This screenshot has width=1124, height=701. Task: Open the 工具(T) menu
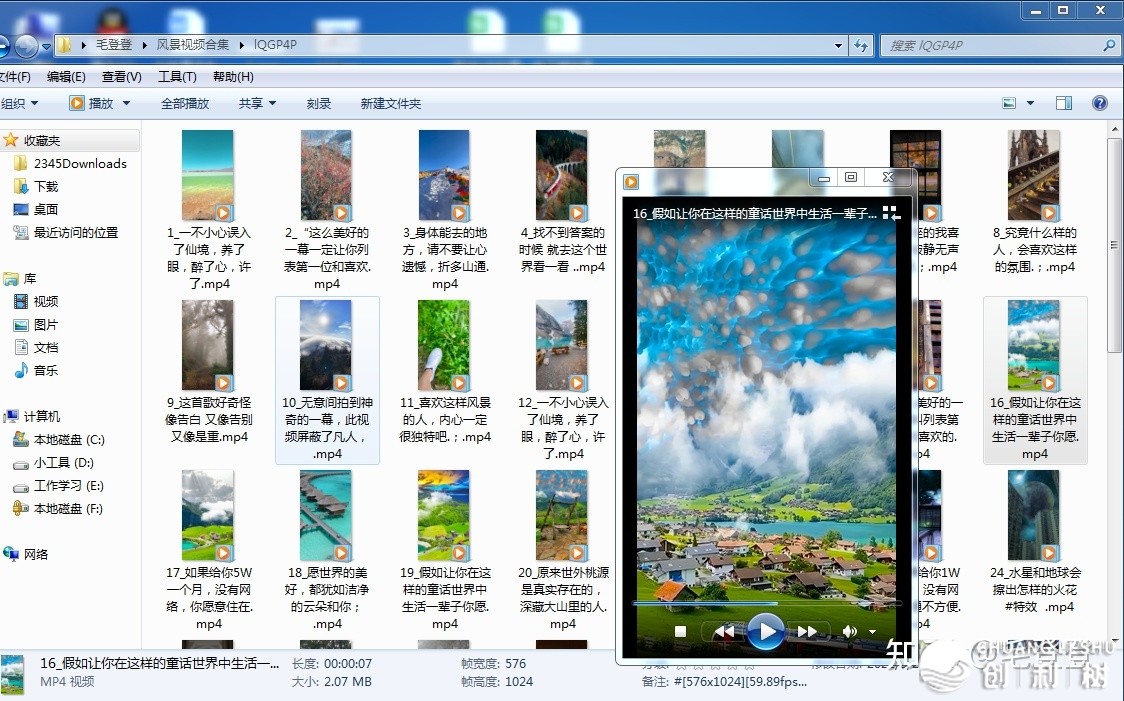click(x=177, y=77)
